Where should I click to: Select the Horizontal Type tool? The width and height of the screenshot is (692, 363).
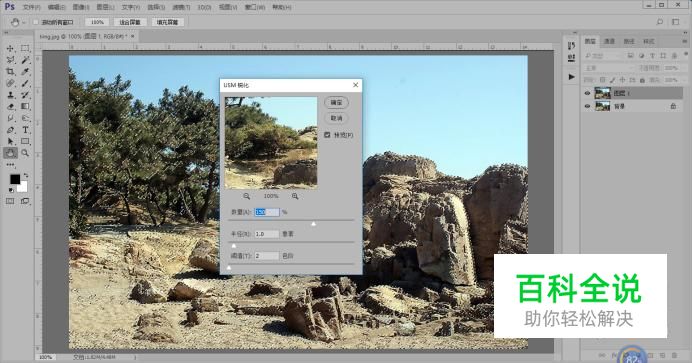[25, 130]
